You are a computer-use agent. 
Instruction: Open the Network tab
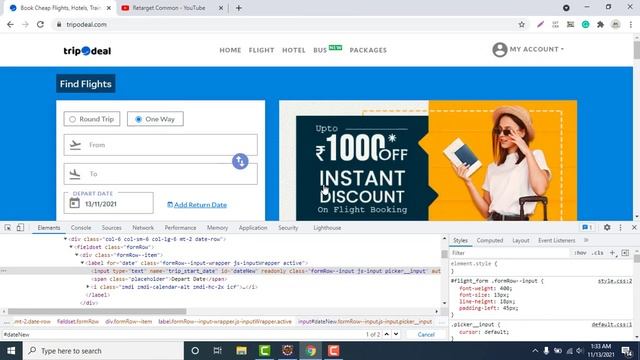point(143,228)
